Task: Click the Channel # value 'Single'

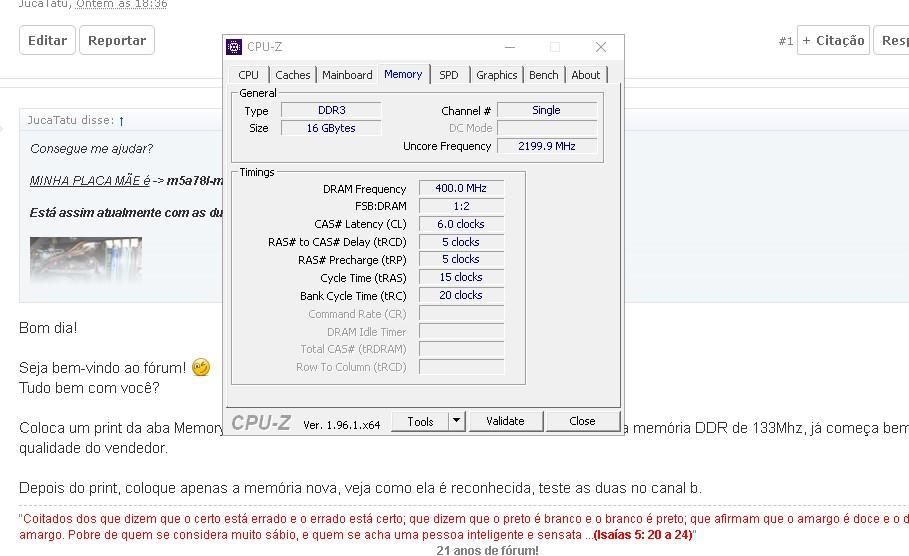Action: 547,110
